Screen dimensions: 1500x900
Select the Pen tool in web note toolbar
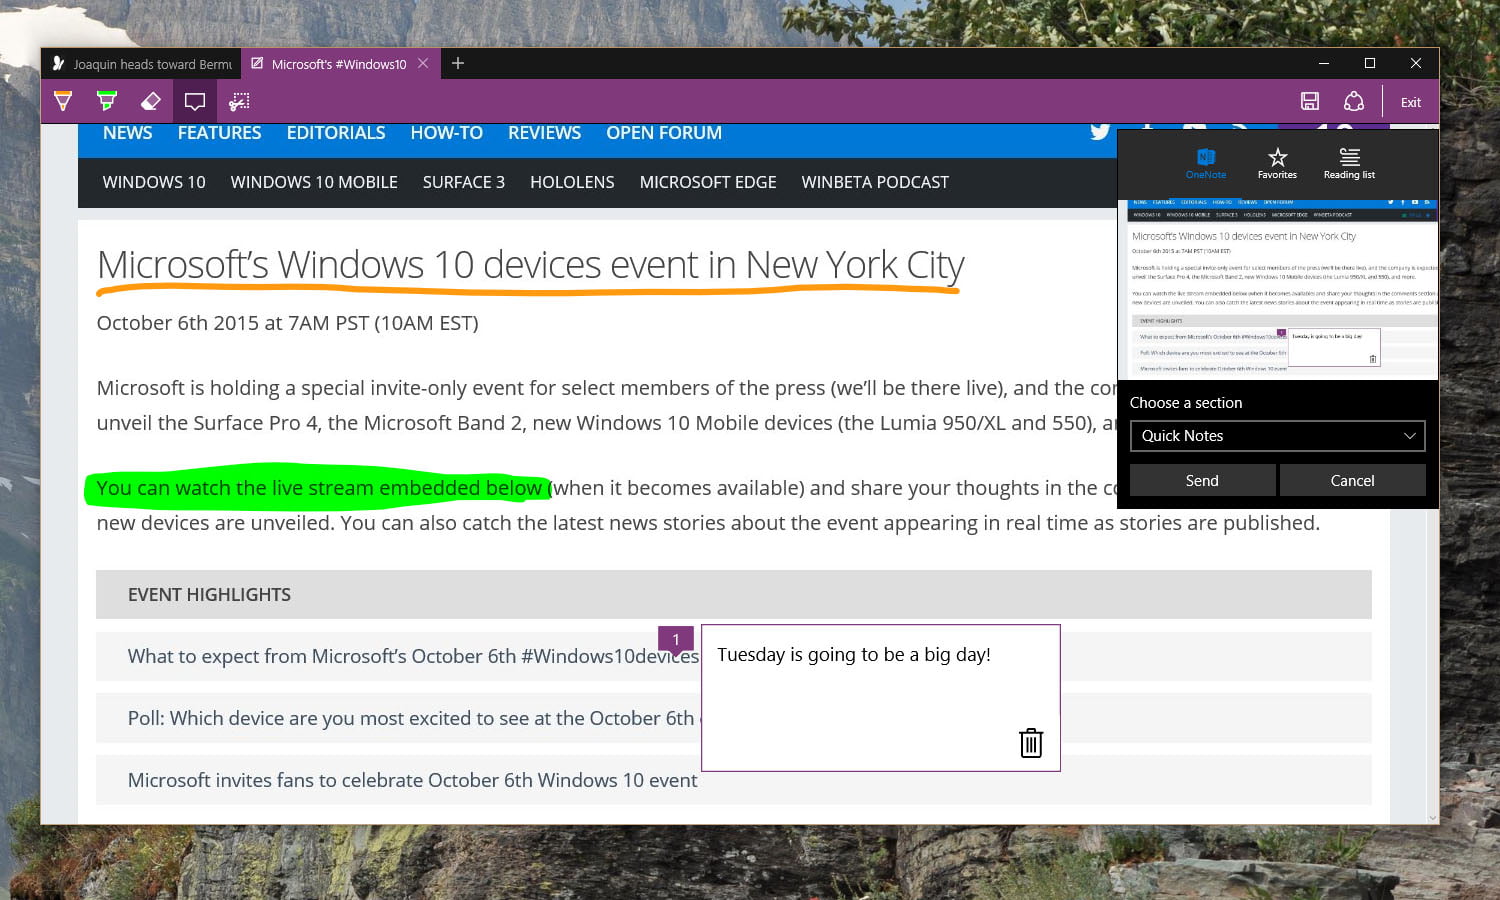(x=63, y=101)
